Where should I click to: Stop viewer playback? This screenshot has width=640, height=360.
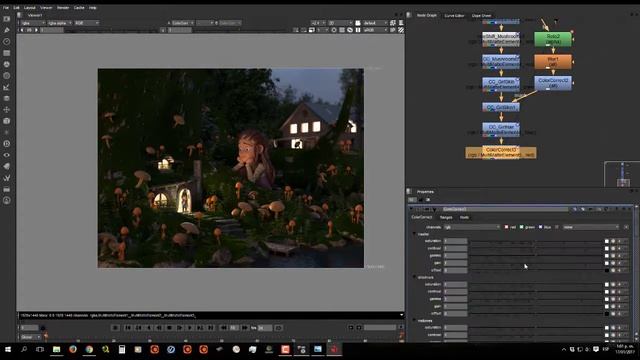click(x=169, y=328)
